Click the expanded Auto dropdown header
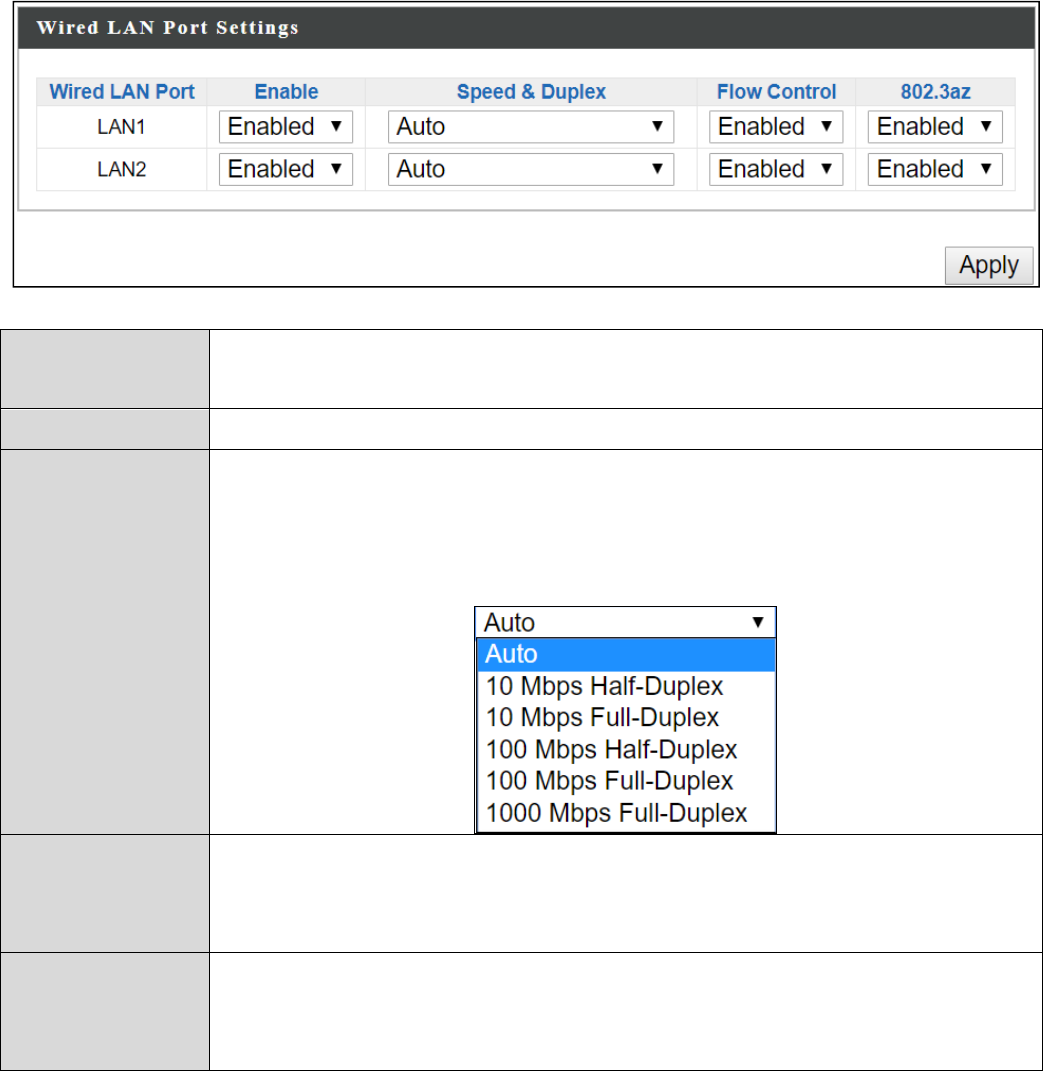Image resolution: width=1043 pixels, height=1071 pixels. [x=625, y=622]
